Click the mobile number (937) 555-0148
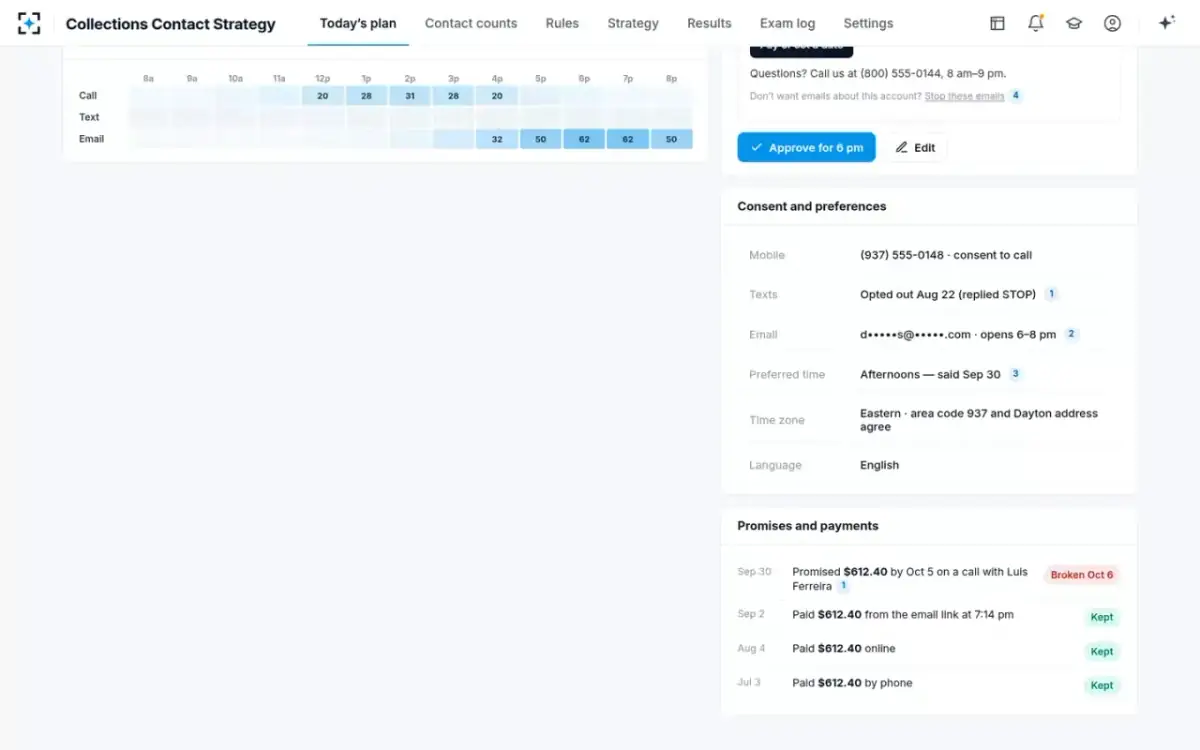Image resolution: width=1200 pixels, height=750 pixels. point(902,255)
